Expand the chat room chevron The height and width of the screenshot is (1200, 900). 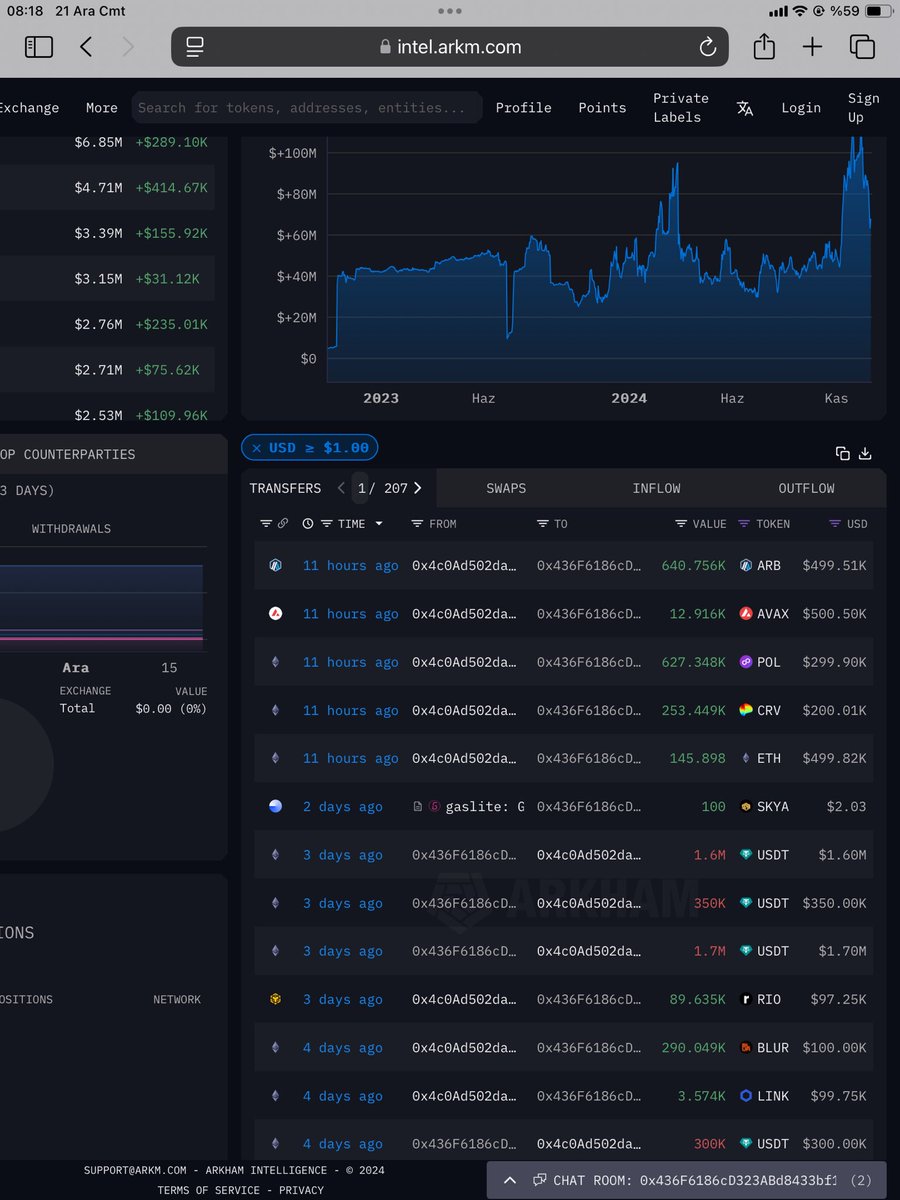pyautogui.click(x=510, y=1180)
